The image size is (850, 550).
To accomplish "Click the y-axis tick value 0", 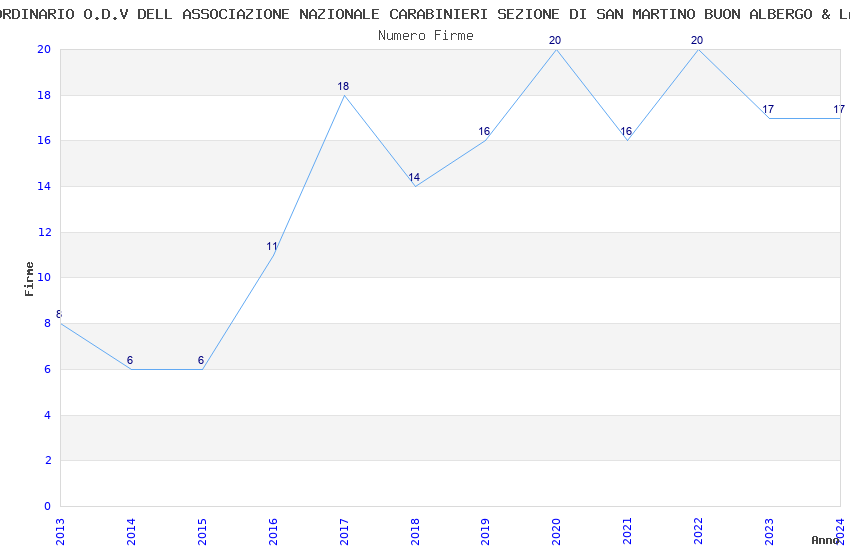I will 48,506.
